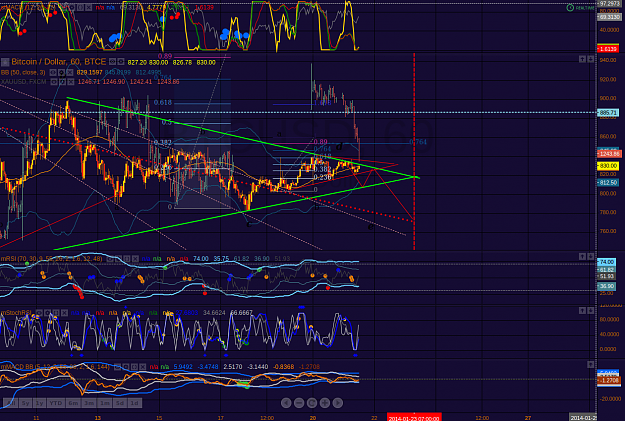Select the 5y time range
625x421 pixels.
(25, 403)
